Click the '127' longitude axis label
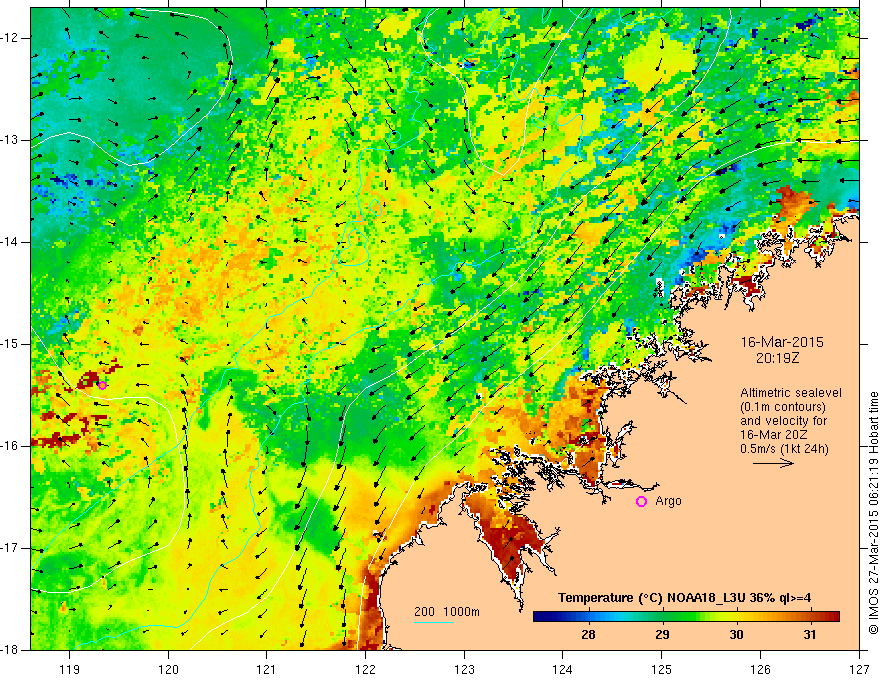The width and height of the screenshot is (880, 680). [859, 669]
